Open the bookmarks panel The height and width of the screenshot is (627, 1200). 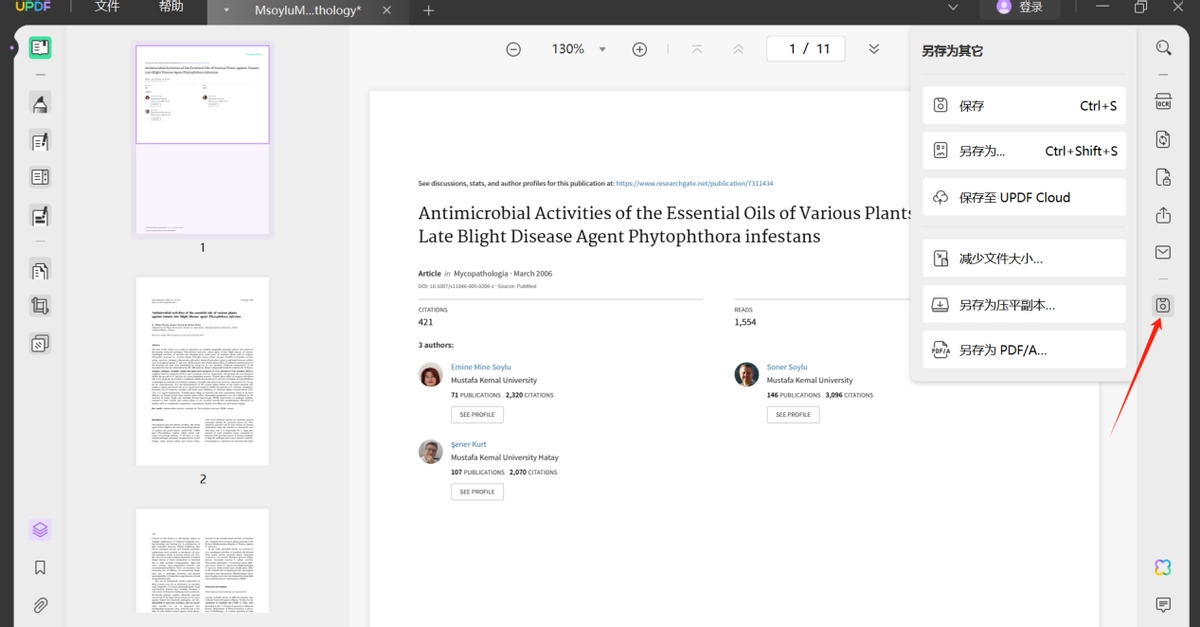40,568
